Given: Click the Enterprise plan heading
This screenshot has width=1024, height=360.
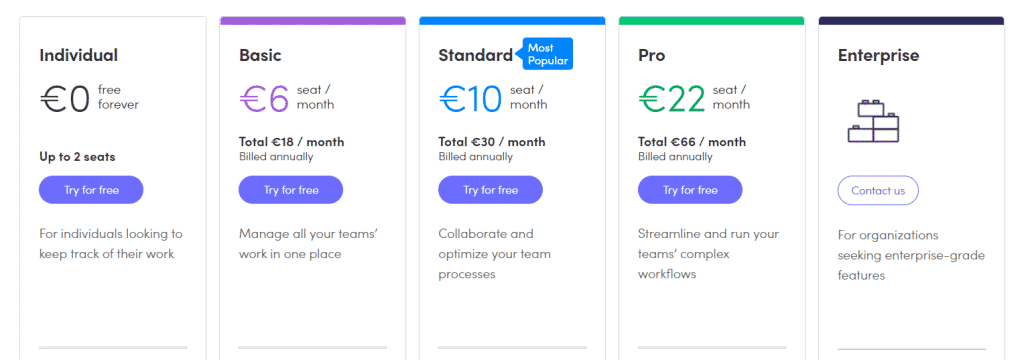Looking at the screenshot, I should 878,56.
